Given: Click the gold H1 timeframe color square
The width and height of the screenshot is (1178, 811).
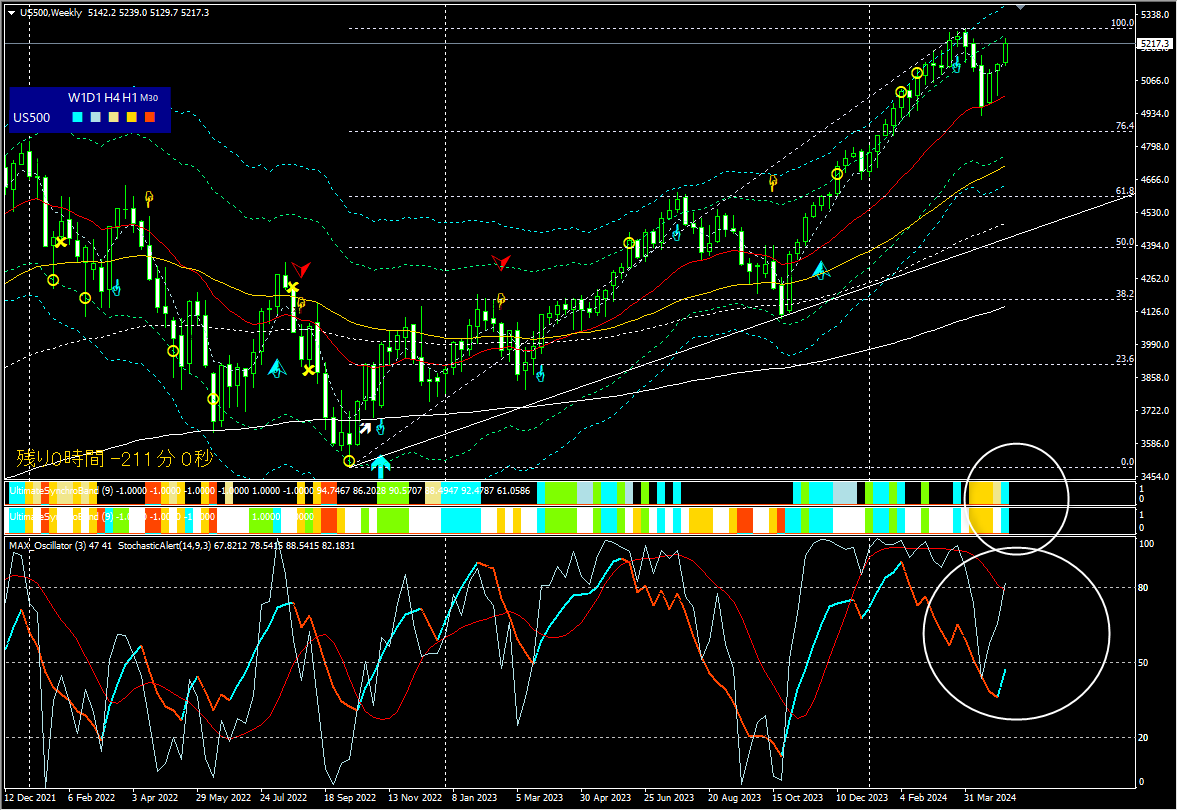Looking at the screenshot, I should click(x=131, y=117).
